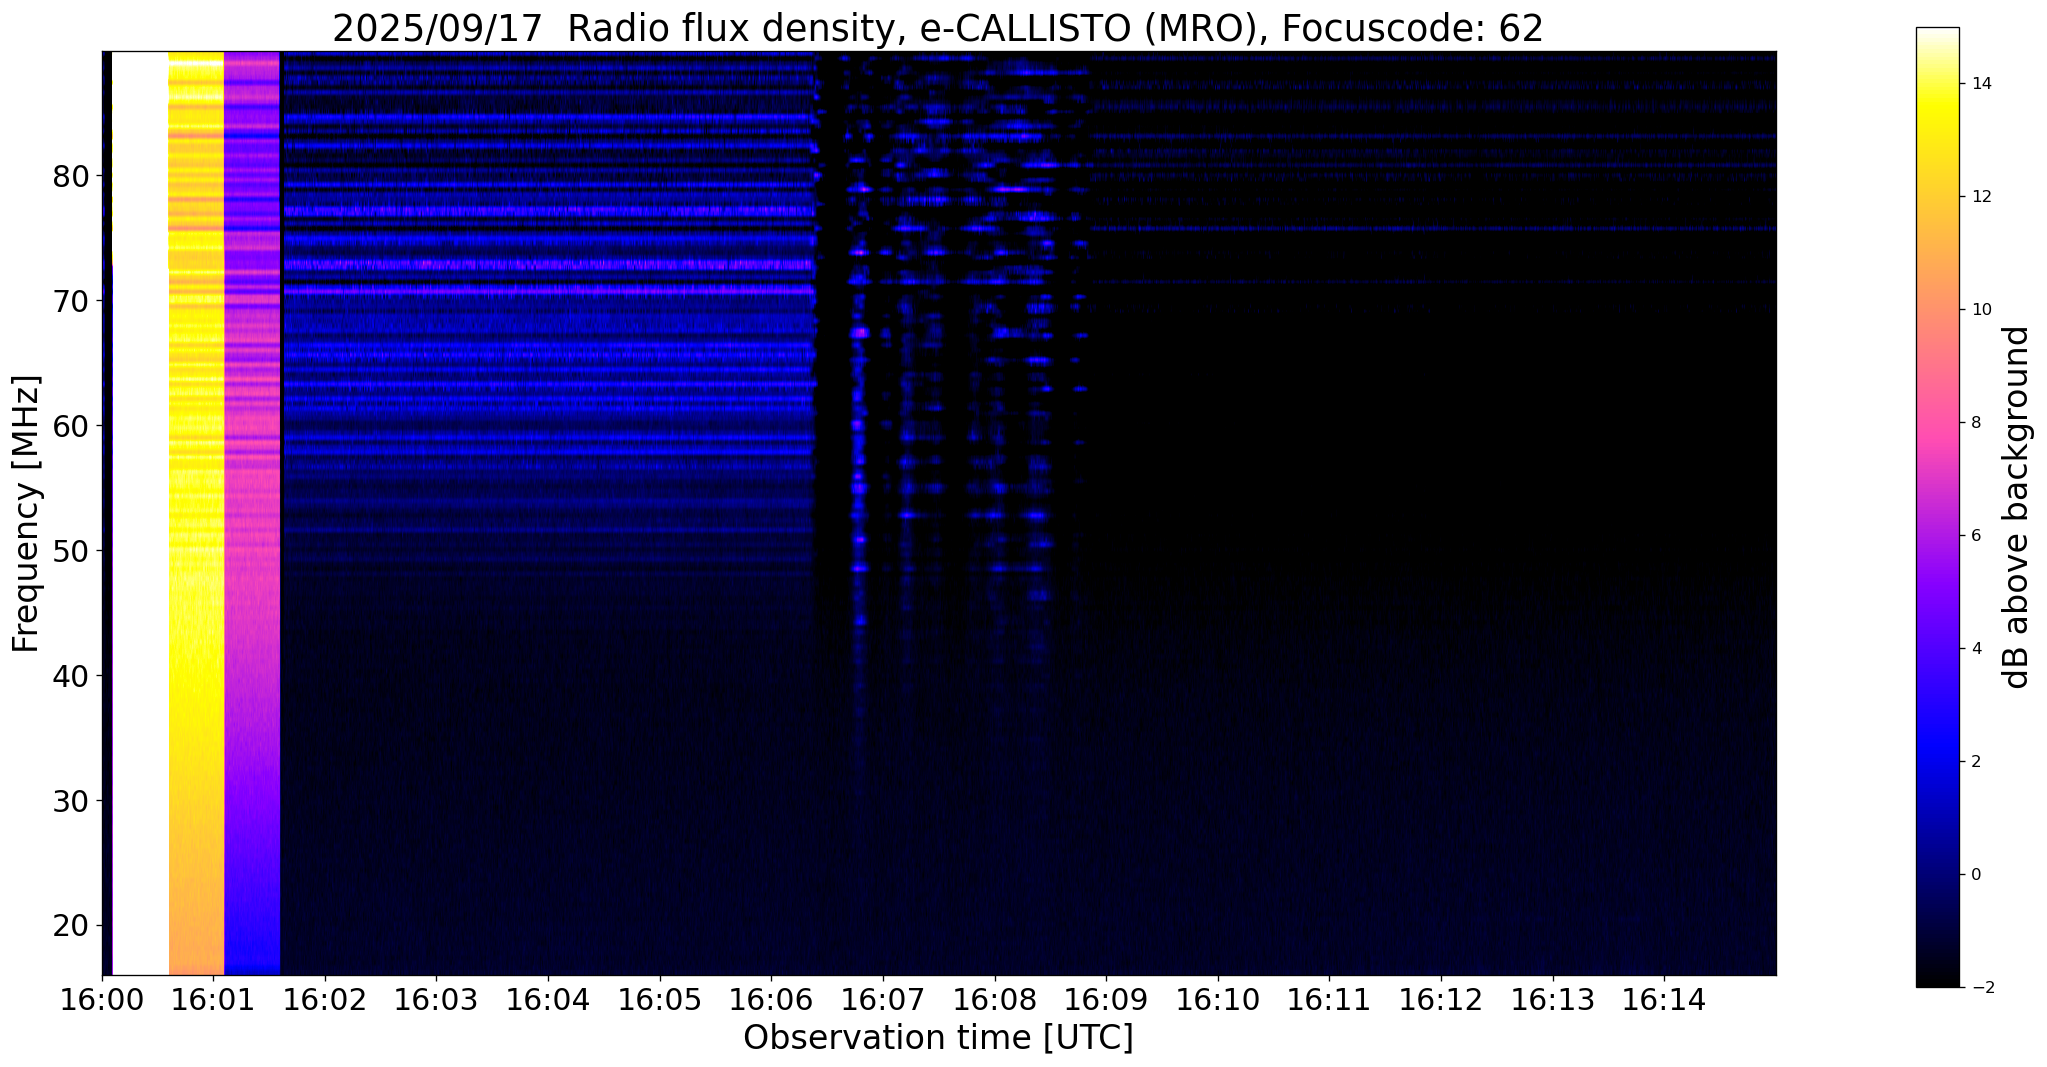
Task: Click the 16:13 time tick label
Action: (x=1553, y=999)
